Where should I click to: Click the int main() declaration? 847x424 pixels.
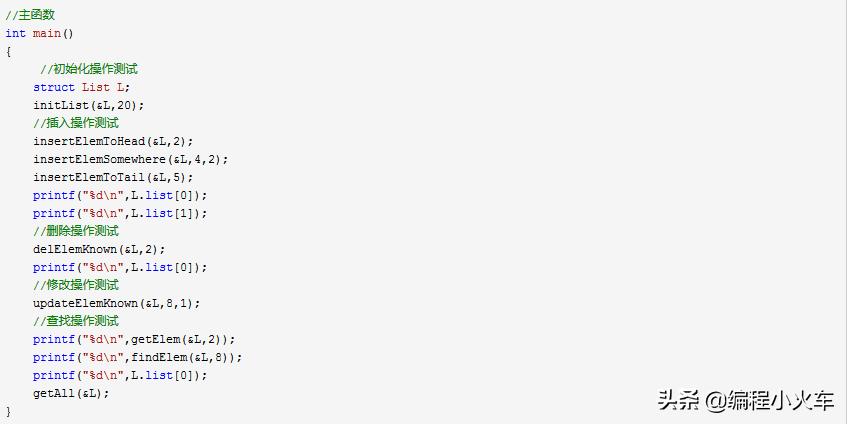pos(40,33)
